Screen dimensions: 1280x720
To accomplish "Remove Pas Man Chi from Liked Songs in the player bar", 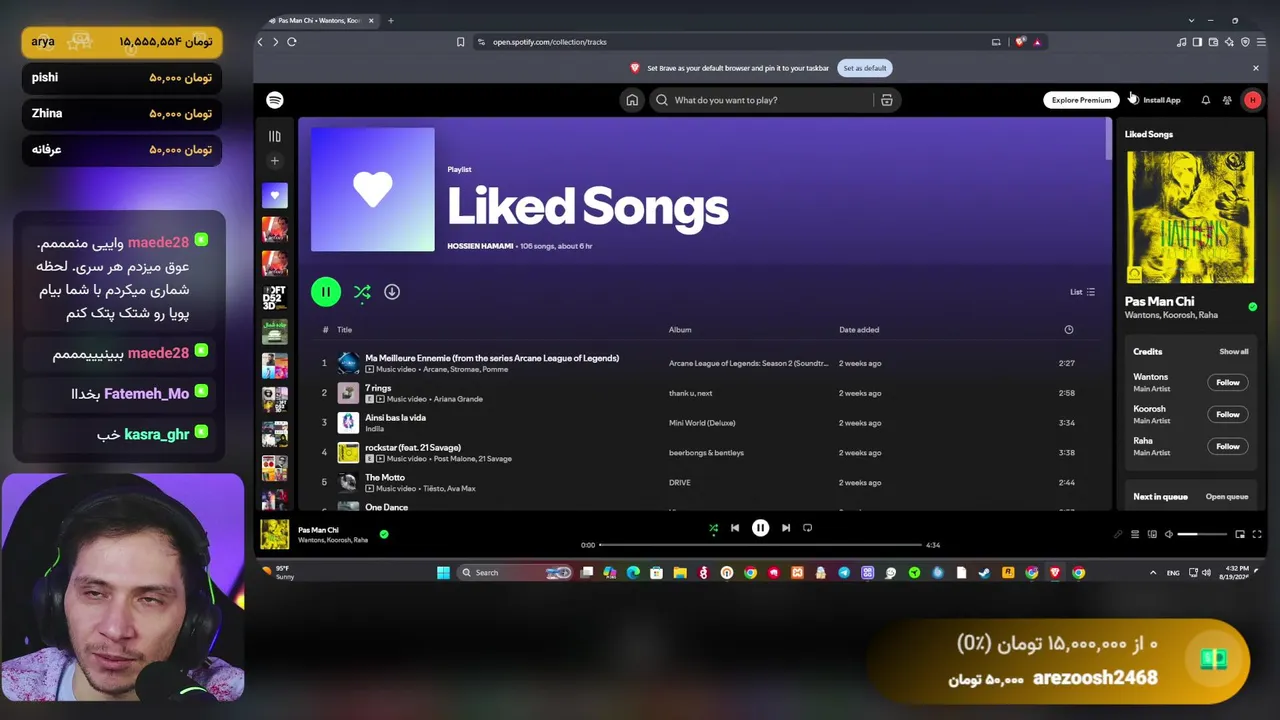I will (x=384, y=534).
